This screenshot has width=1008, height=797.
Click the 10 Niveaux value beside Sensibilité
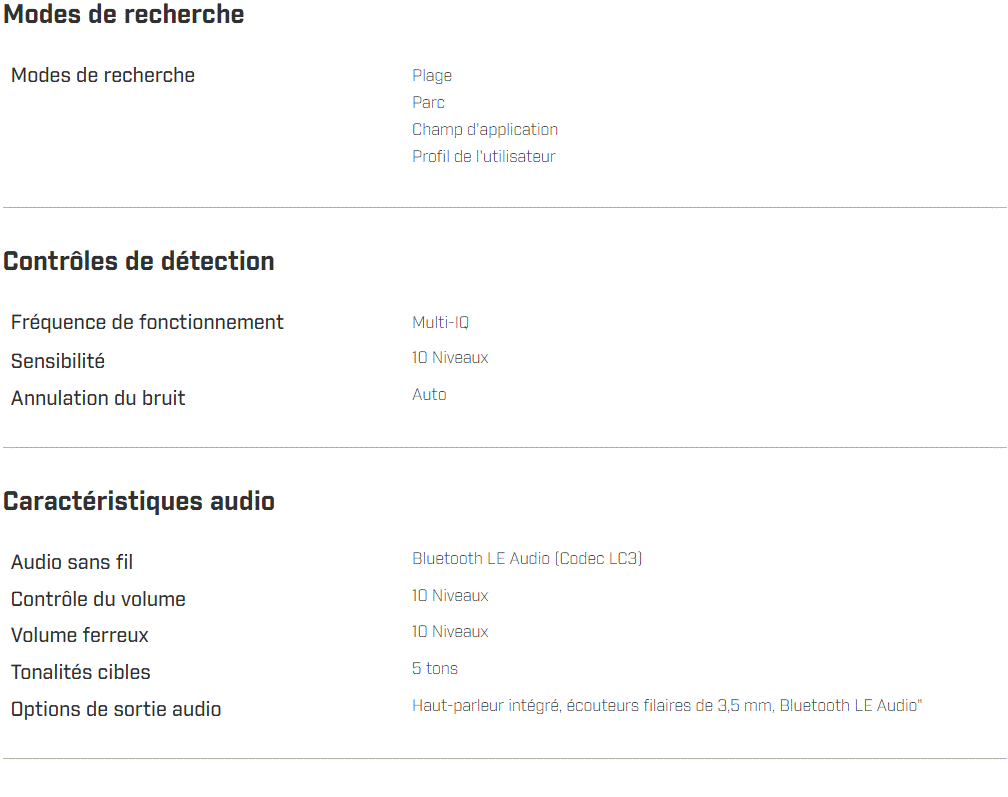(x=450, y=358)
